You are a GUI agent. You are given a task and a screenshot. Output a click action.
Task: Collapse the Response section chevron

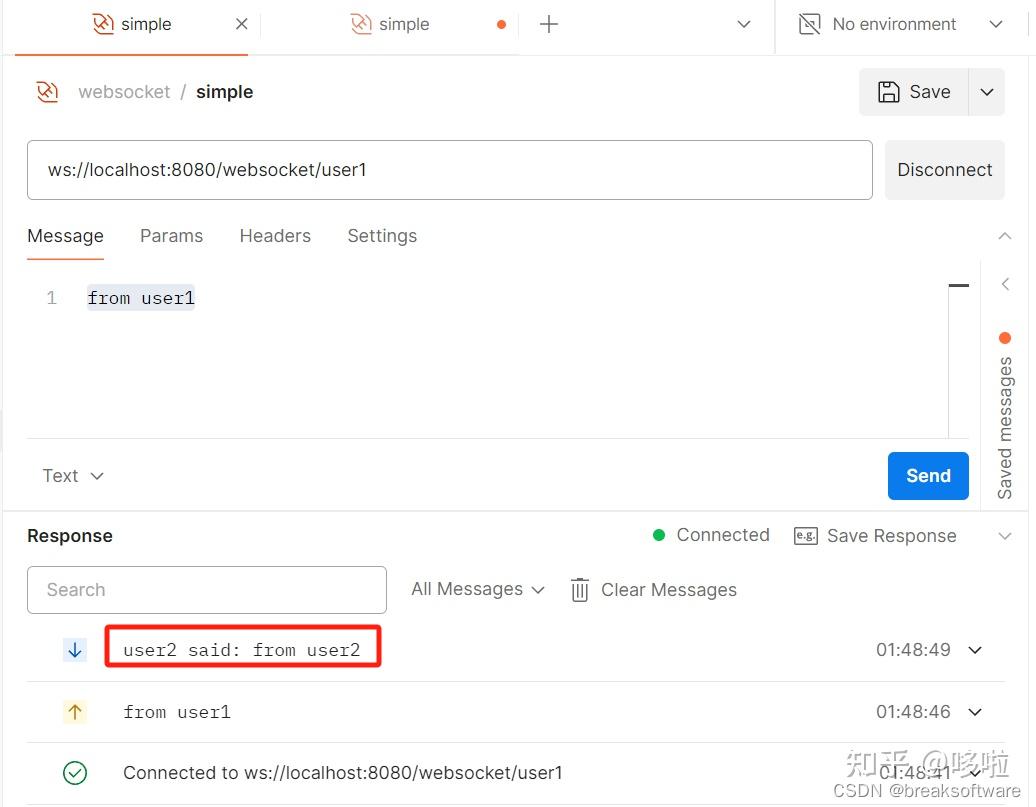coord(1004,536)
